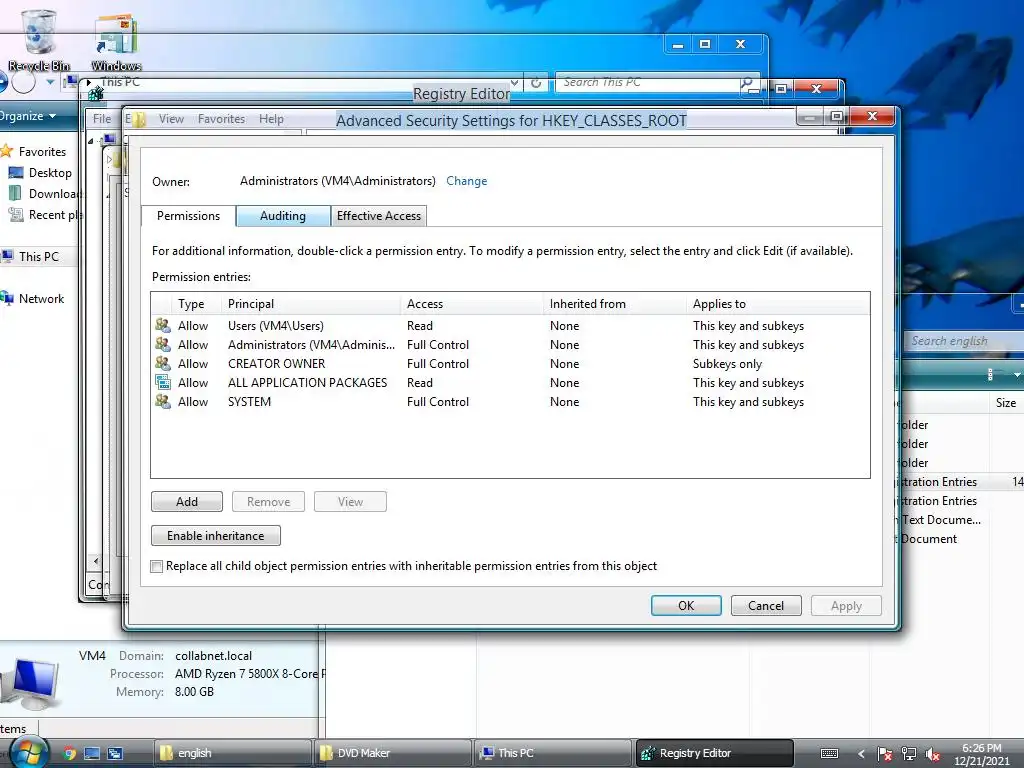Switch to english folder taskbar button
The height and width of the screenshot is (768, 1024).
[x=232, y=753]
